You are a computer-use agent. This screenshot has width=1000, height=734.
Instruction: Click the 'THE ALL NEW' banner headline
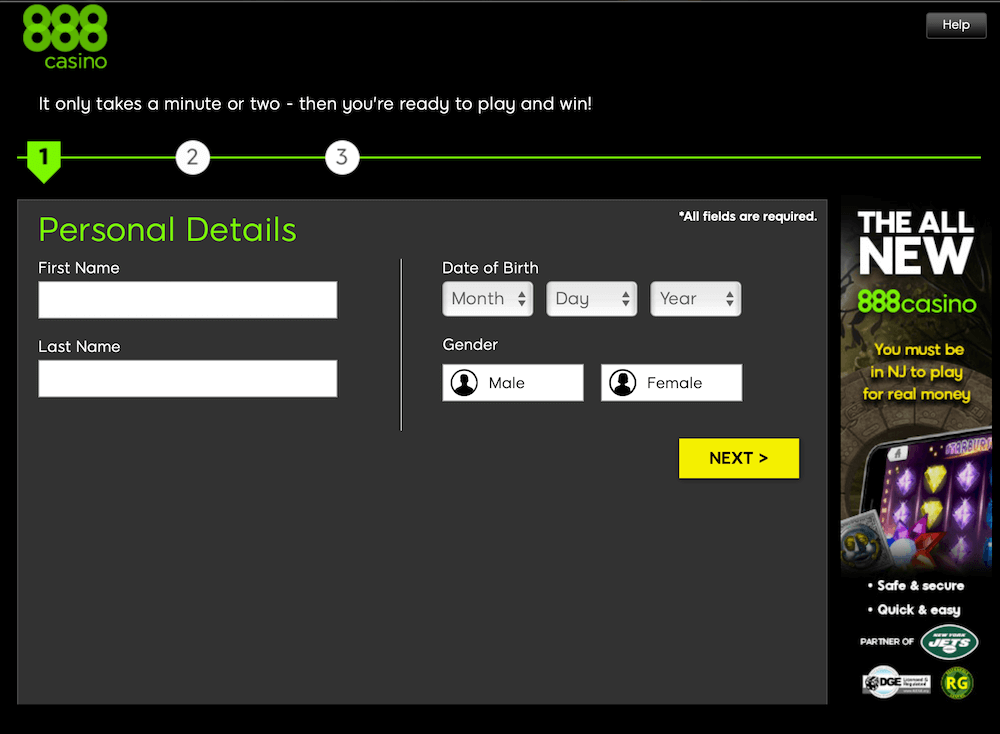916,242
